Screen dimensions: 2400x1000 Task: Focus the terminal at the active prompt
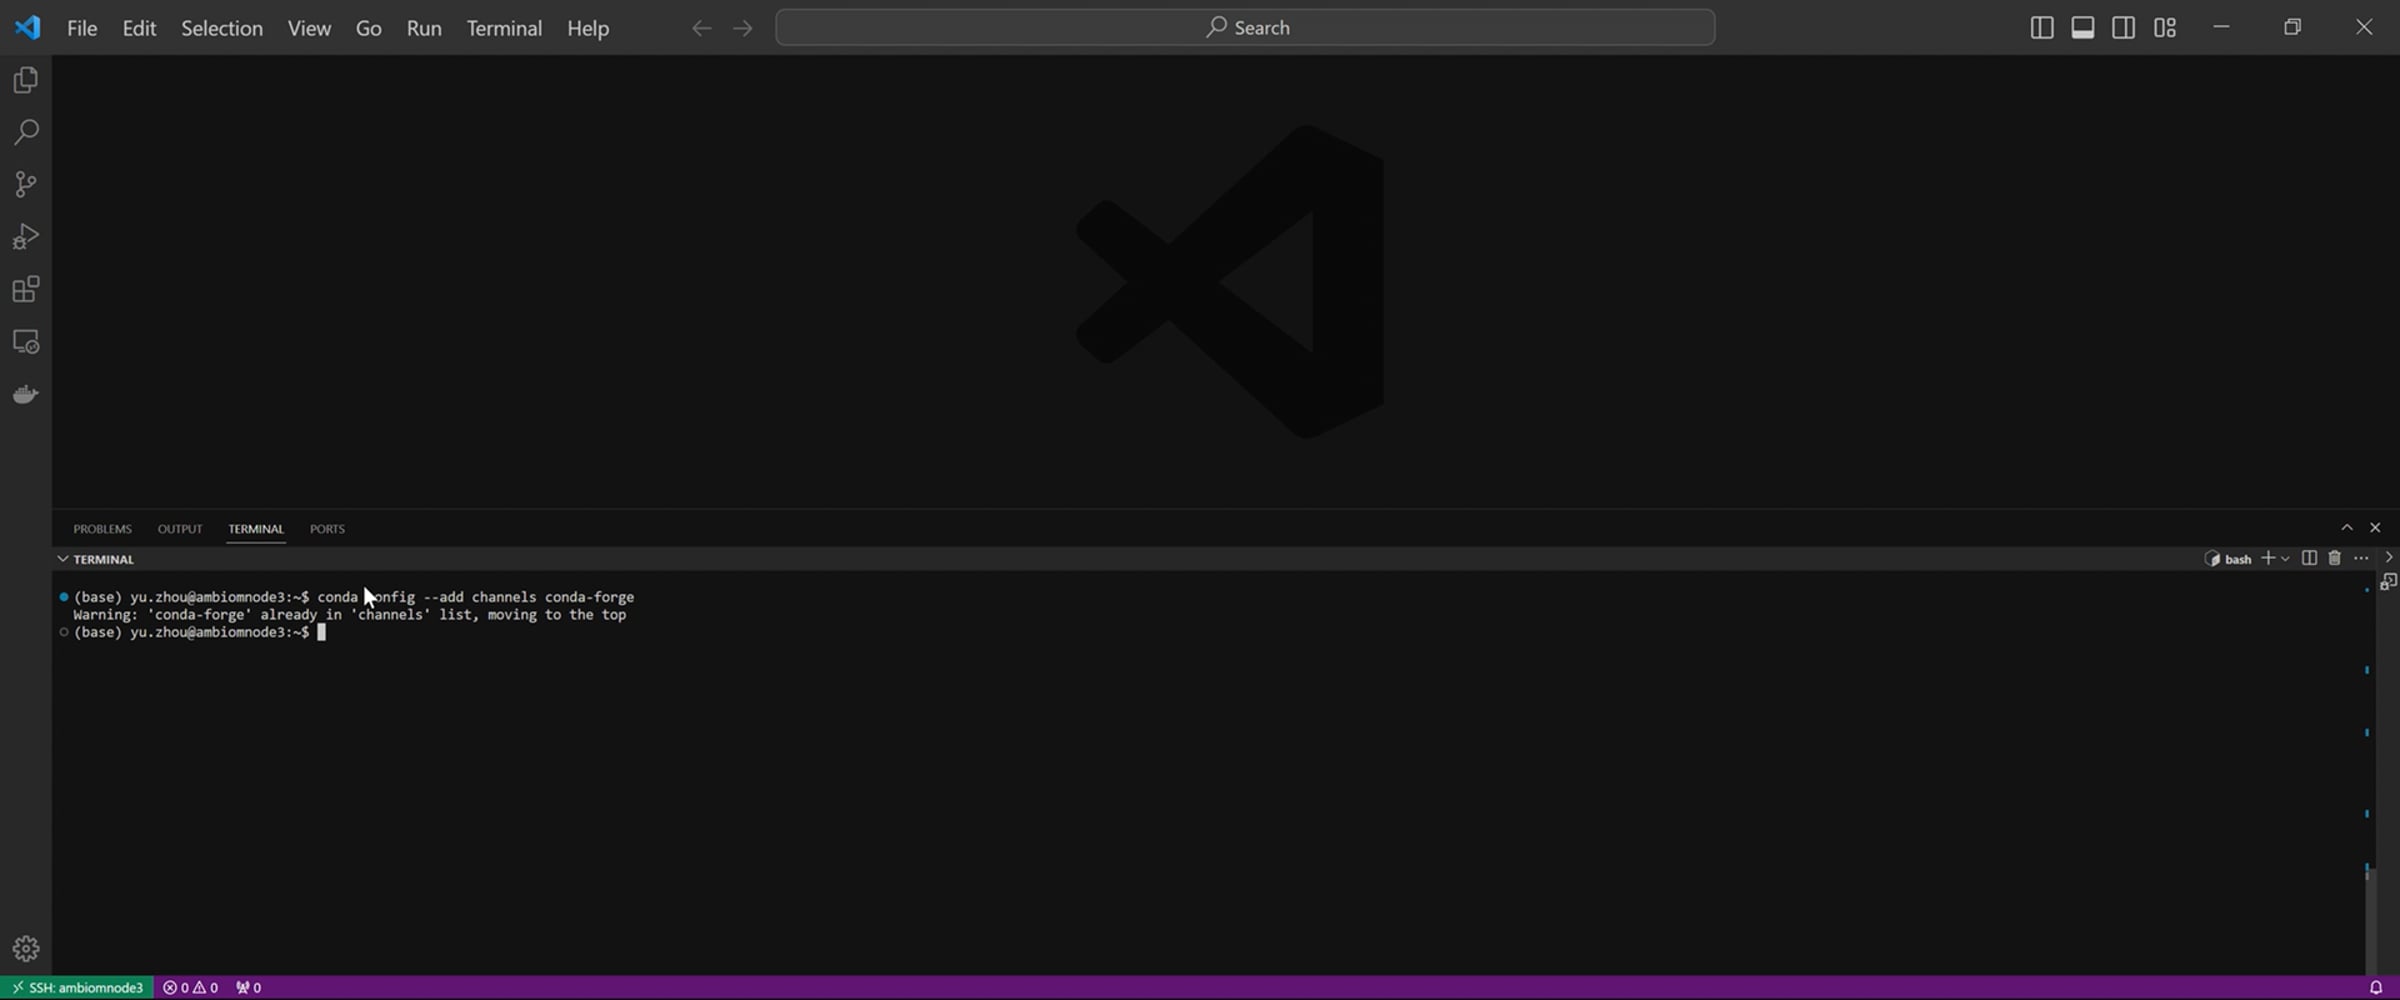point(321,633)
